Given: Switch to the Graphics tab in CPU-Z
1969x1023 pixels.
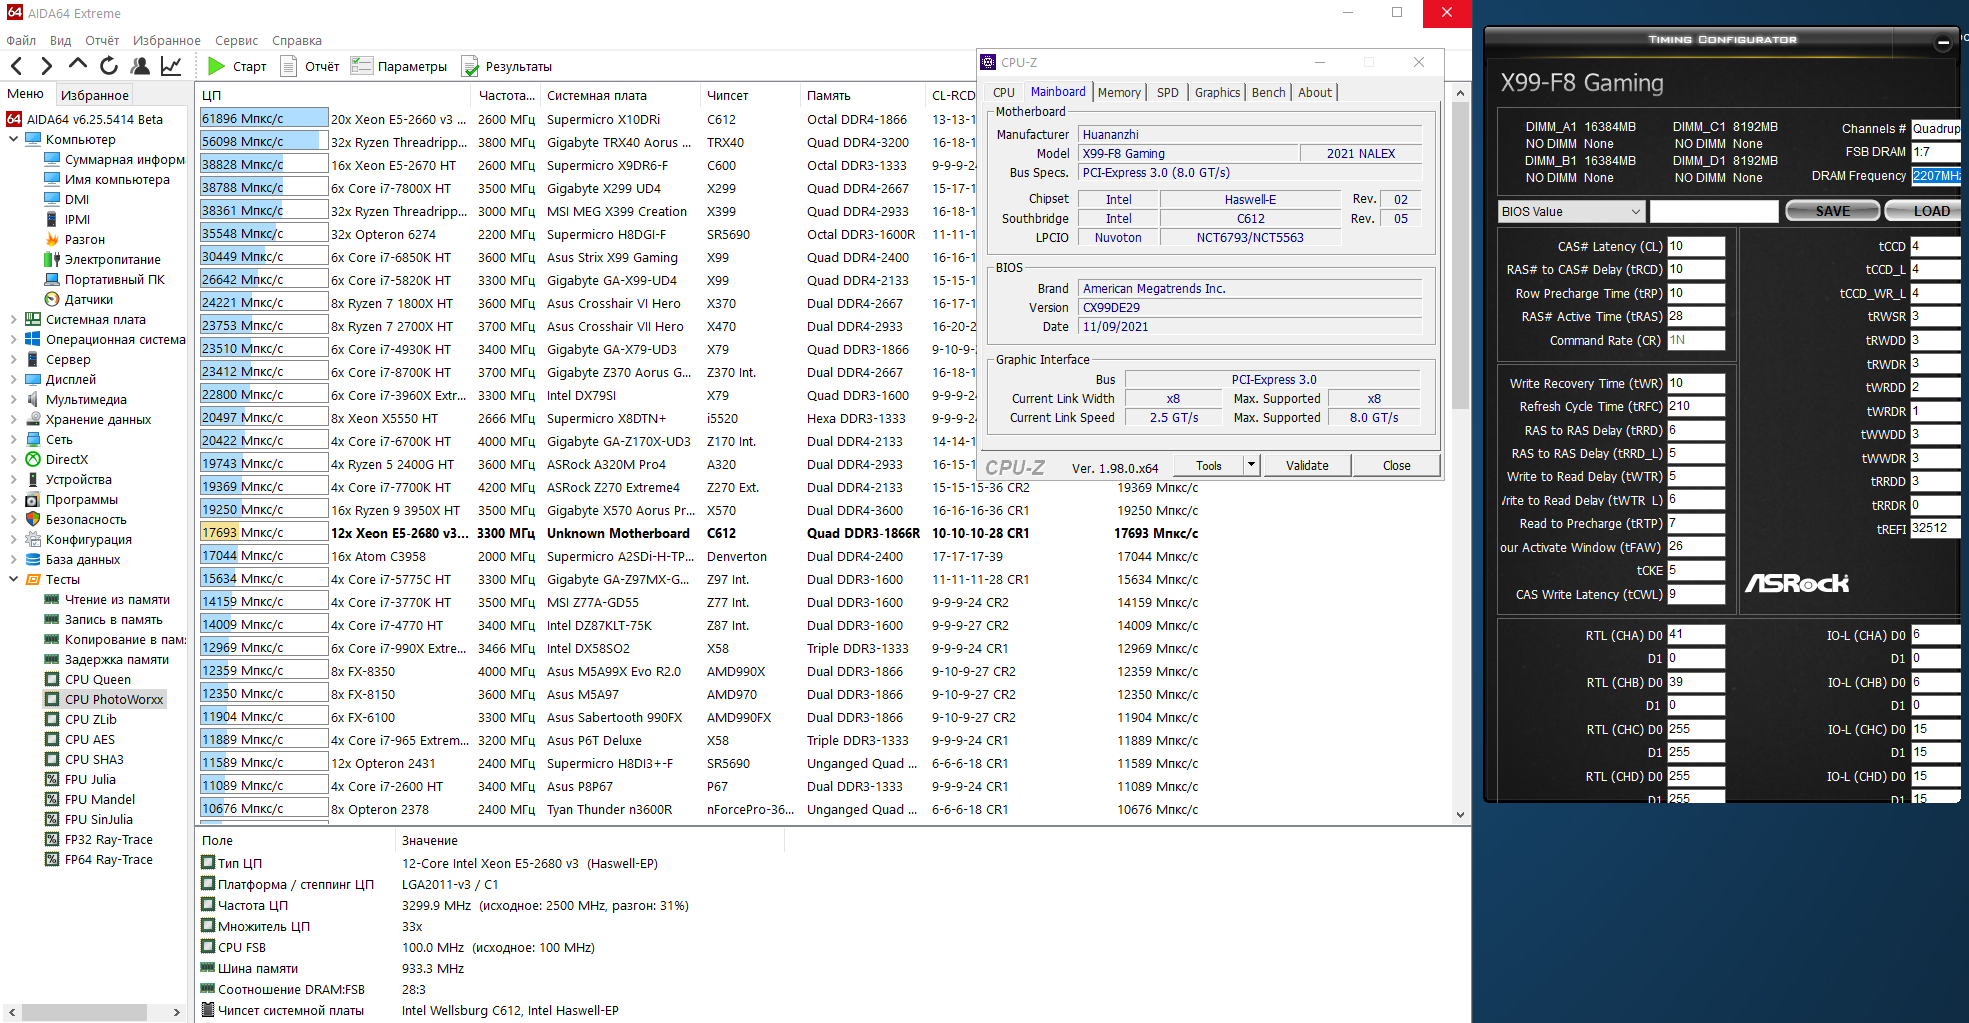Looking at the screenshot, I should 1217,92.
